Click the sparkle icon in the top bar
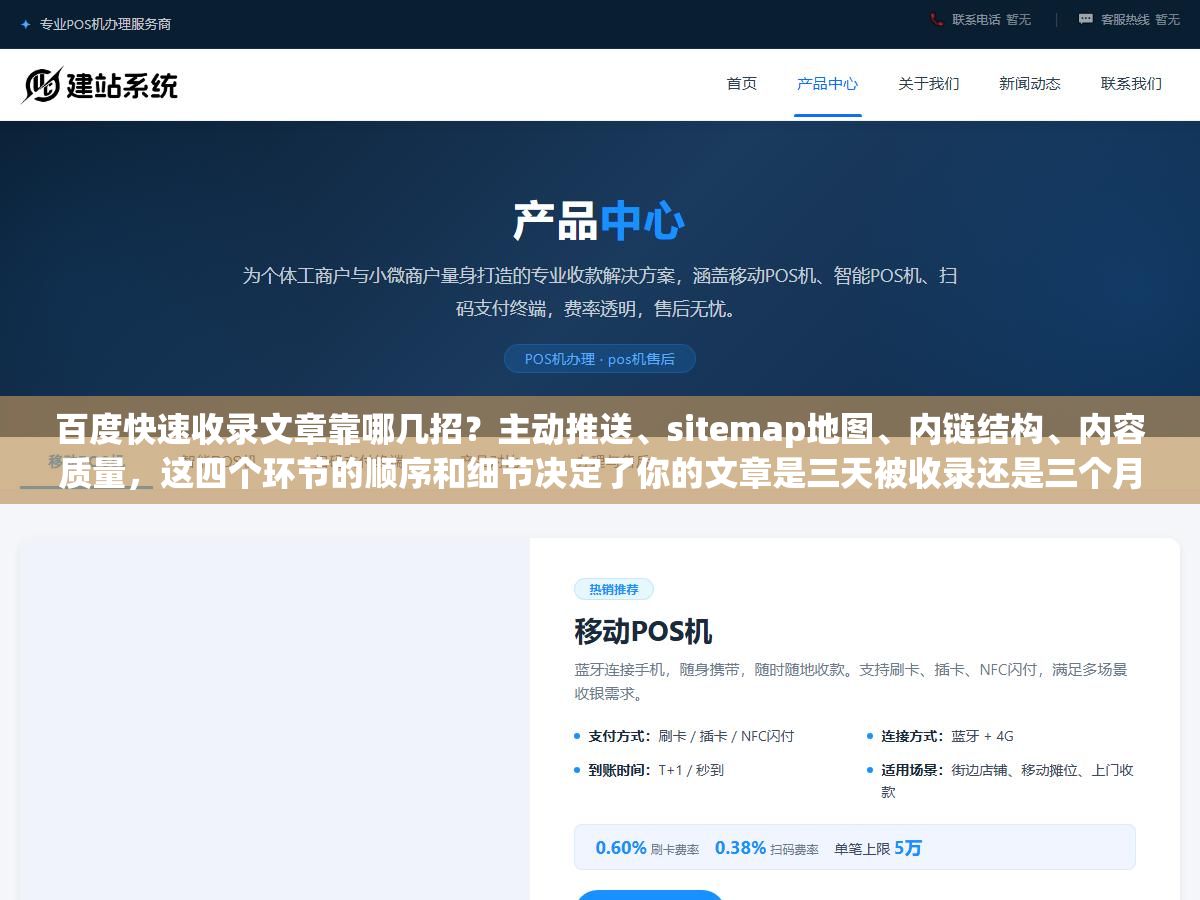This screenshot has width=1200, height=900. click(25, 24)
